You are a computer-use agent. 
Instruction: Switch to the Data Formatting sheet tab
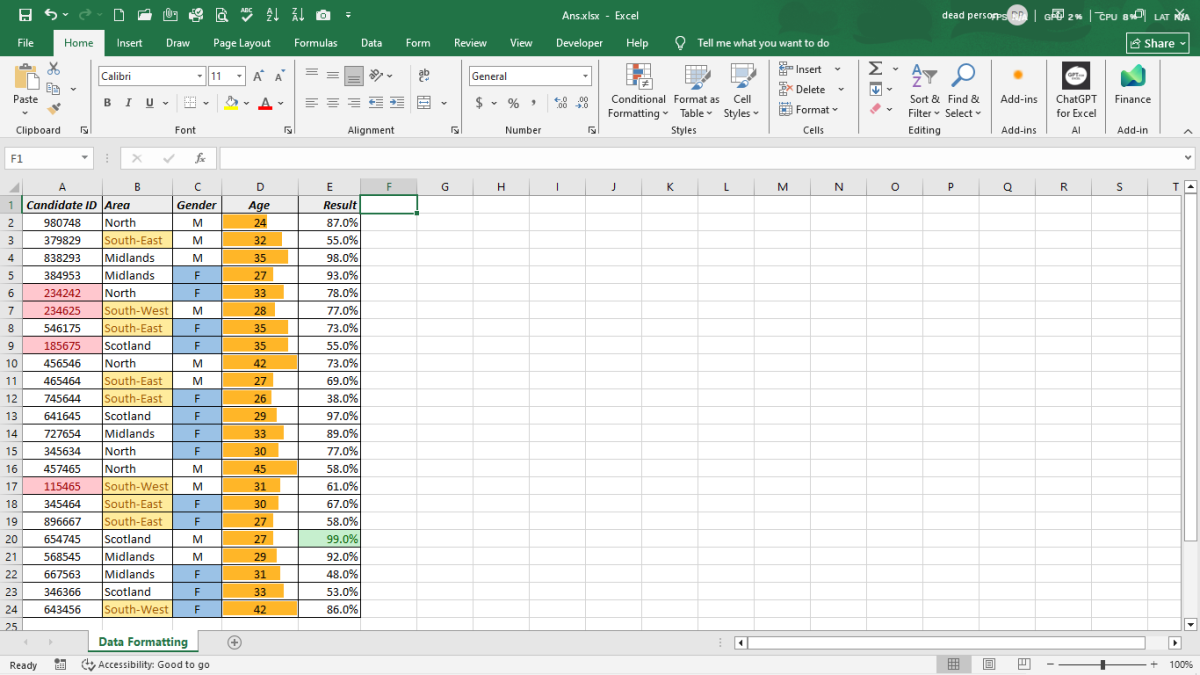(x=142, y=642)
